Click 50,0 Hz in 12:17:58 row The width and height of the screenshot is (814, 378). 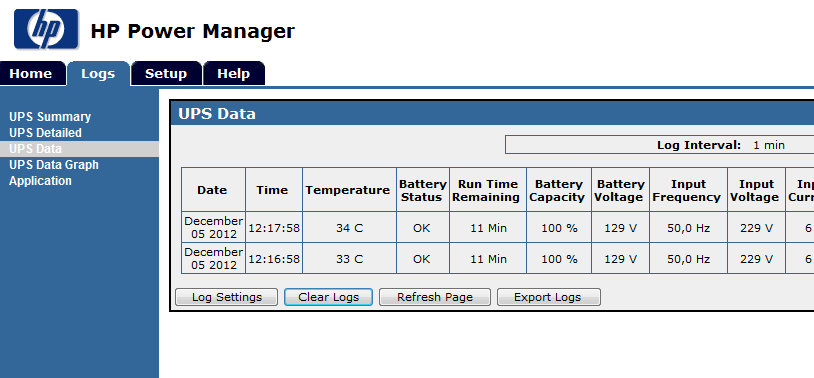(688, 227)
